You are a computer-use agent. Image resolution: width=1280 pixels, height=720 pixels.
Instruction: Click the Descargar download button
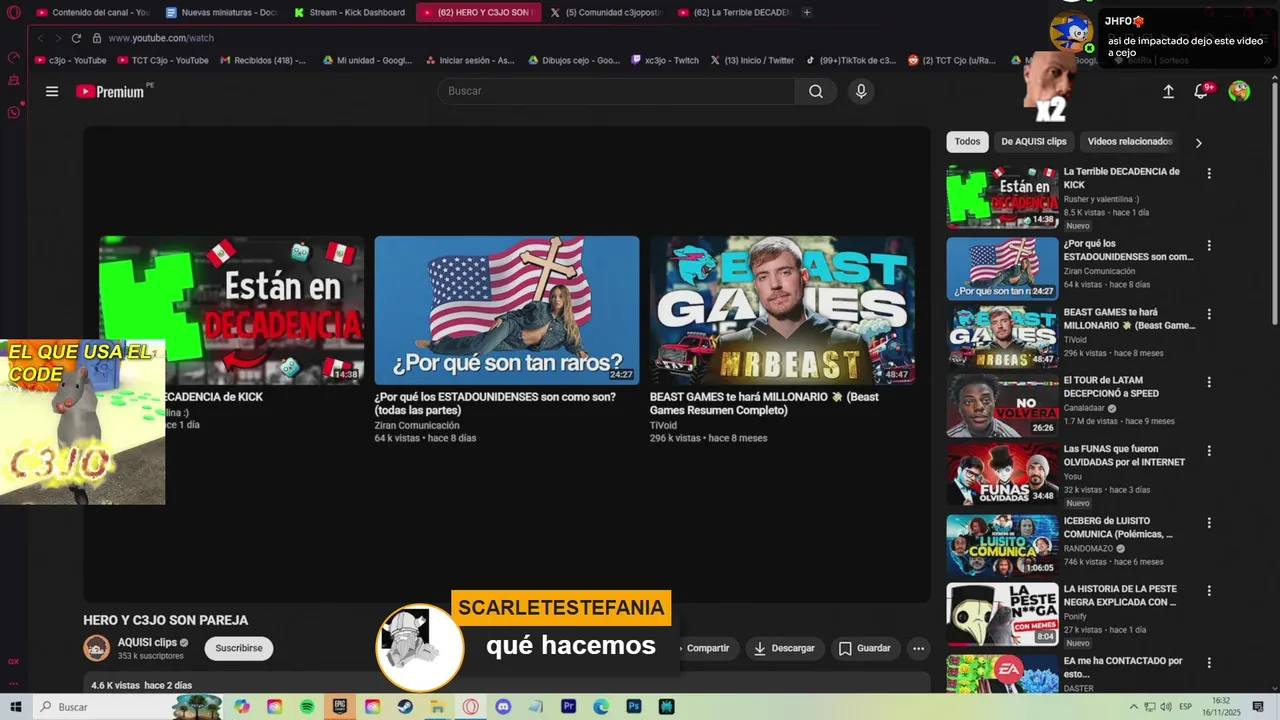pyautogui.click(x=784, y=648)
